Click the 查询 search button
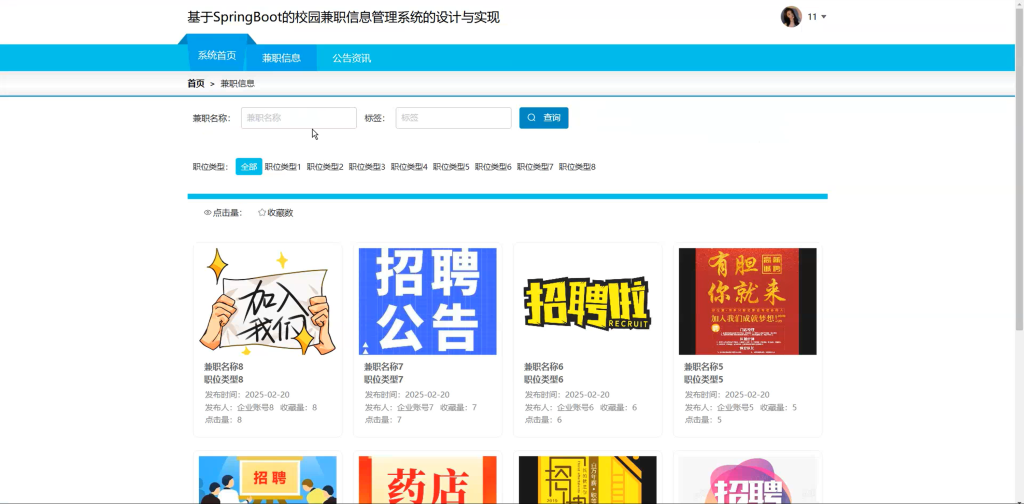Screen dimensions: 1024x504 pos(543,118)
